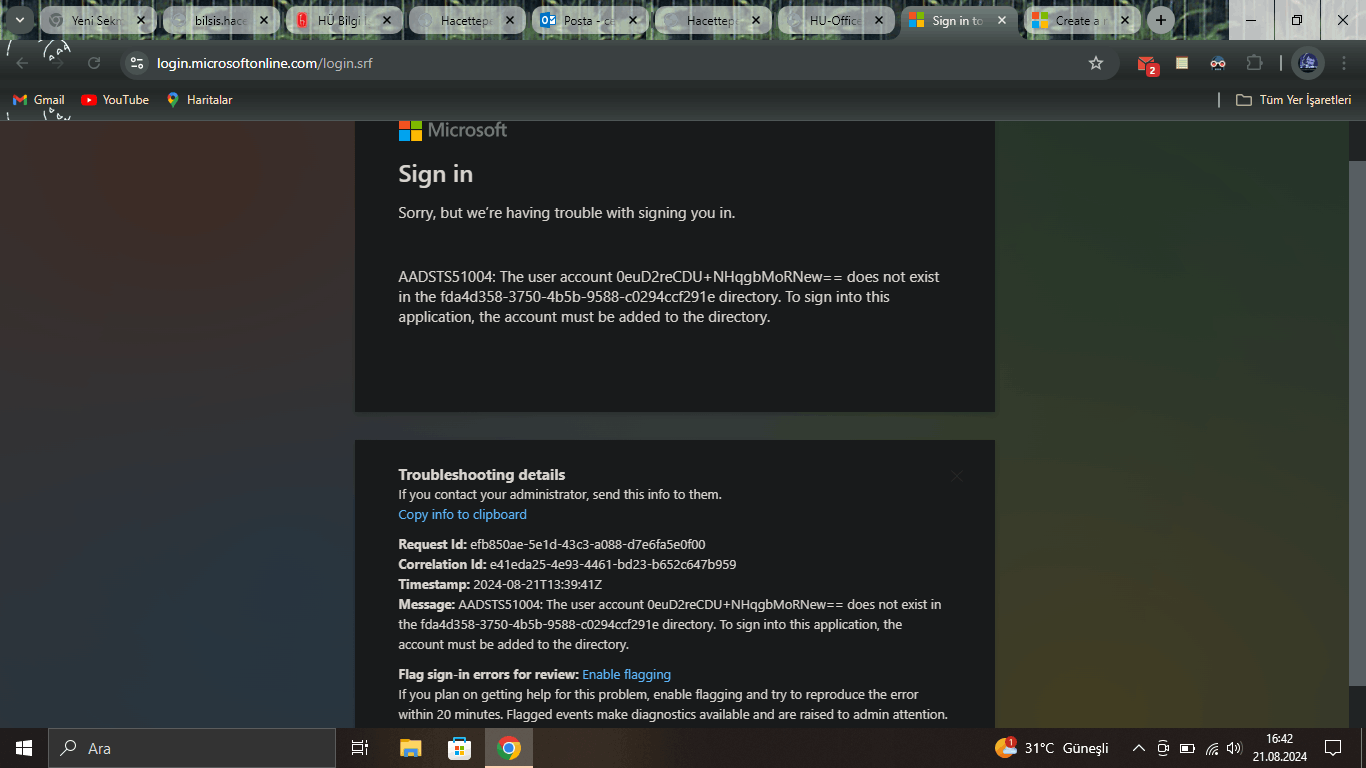Open a new browser tab
The image size is (1366, 768).
tap(1160, 20)
